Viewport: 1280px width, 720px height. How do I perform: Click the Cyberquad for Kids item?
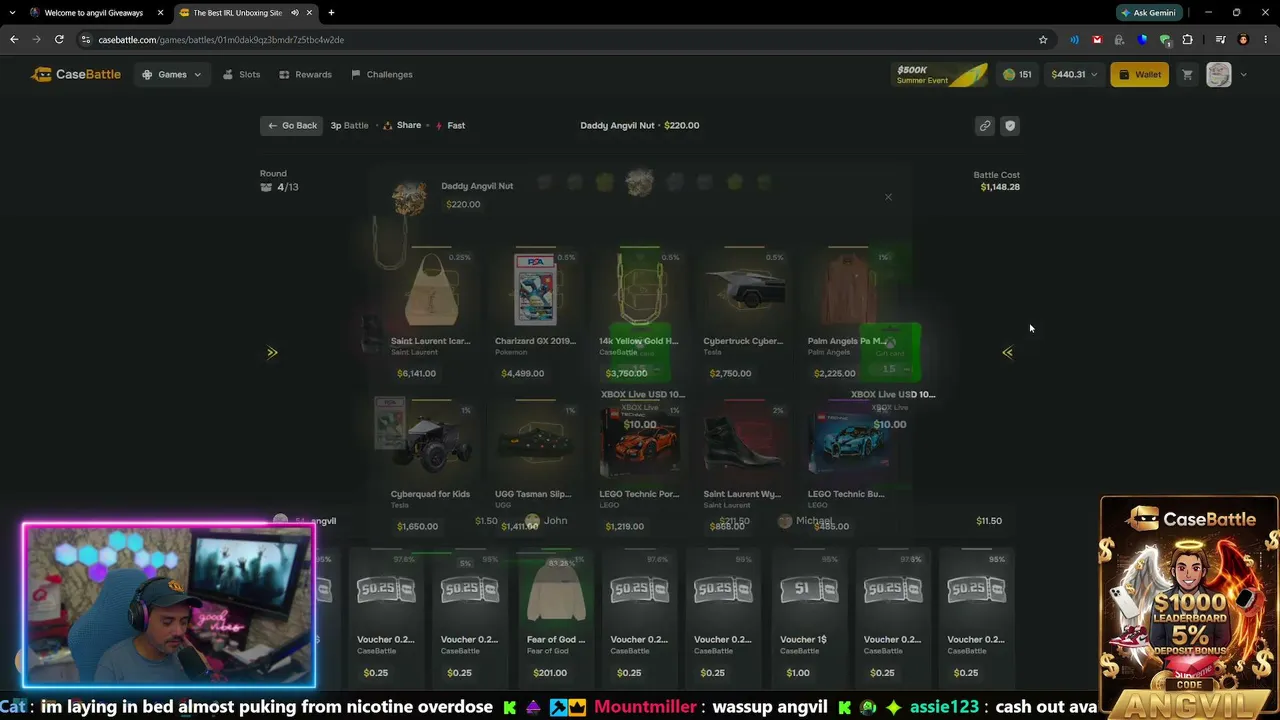[x=431, y=466]
